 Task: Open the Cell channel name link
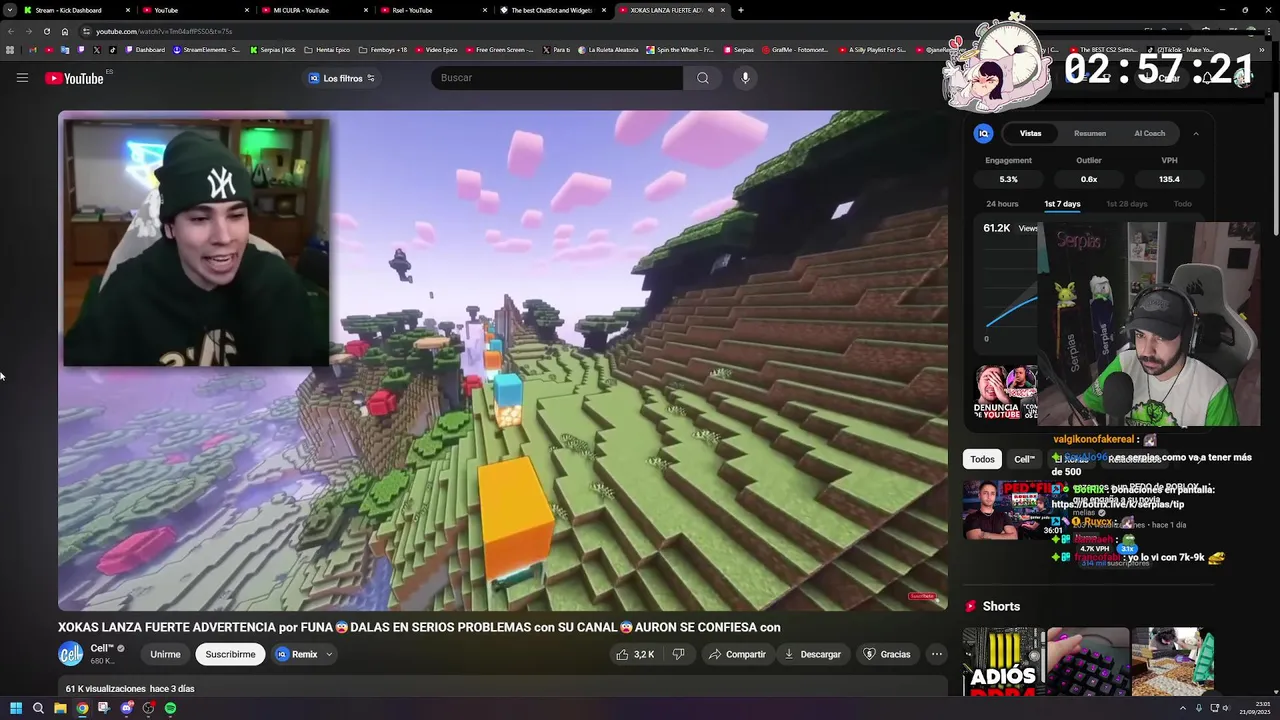[x=100, y=649]
